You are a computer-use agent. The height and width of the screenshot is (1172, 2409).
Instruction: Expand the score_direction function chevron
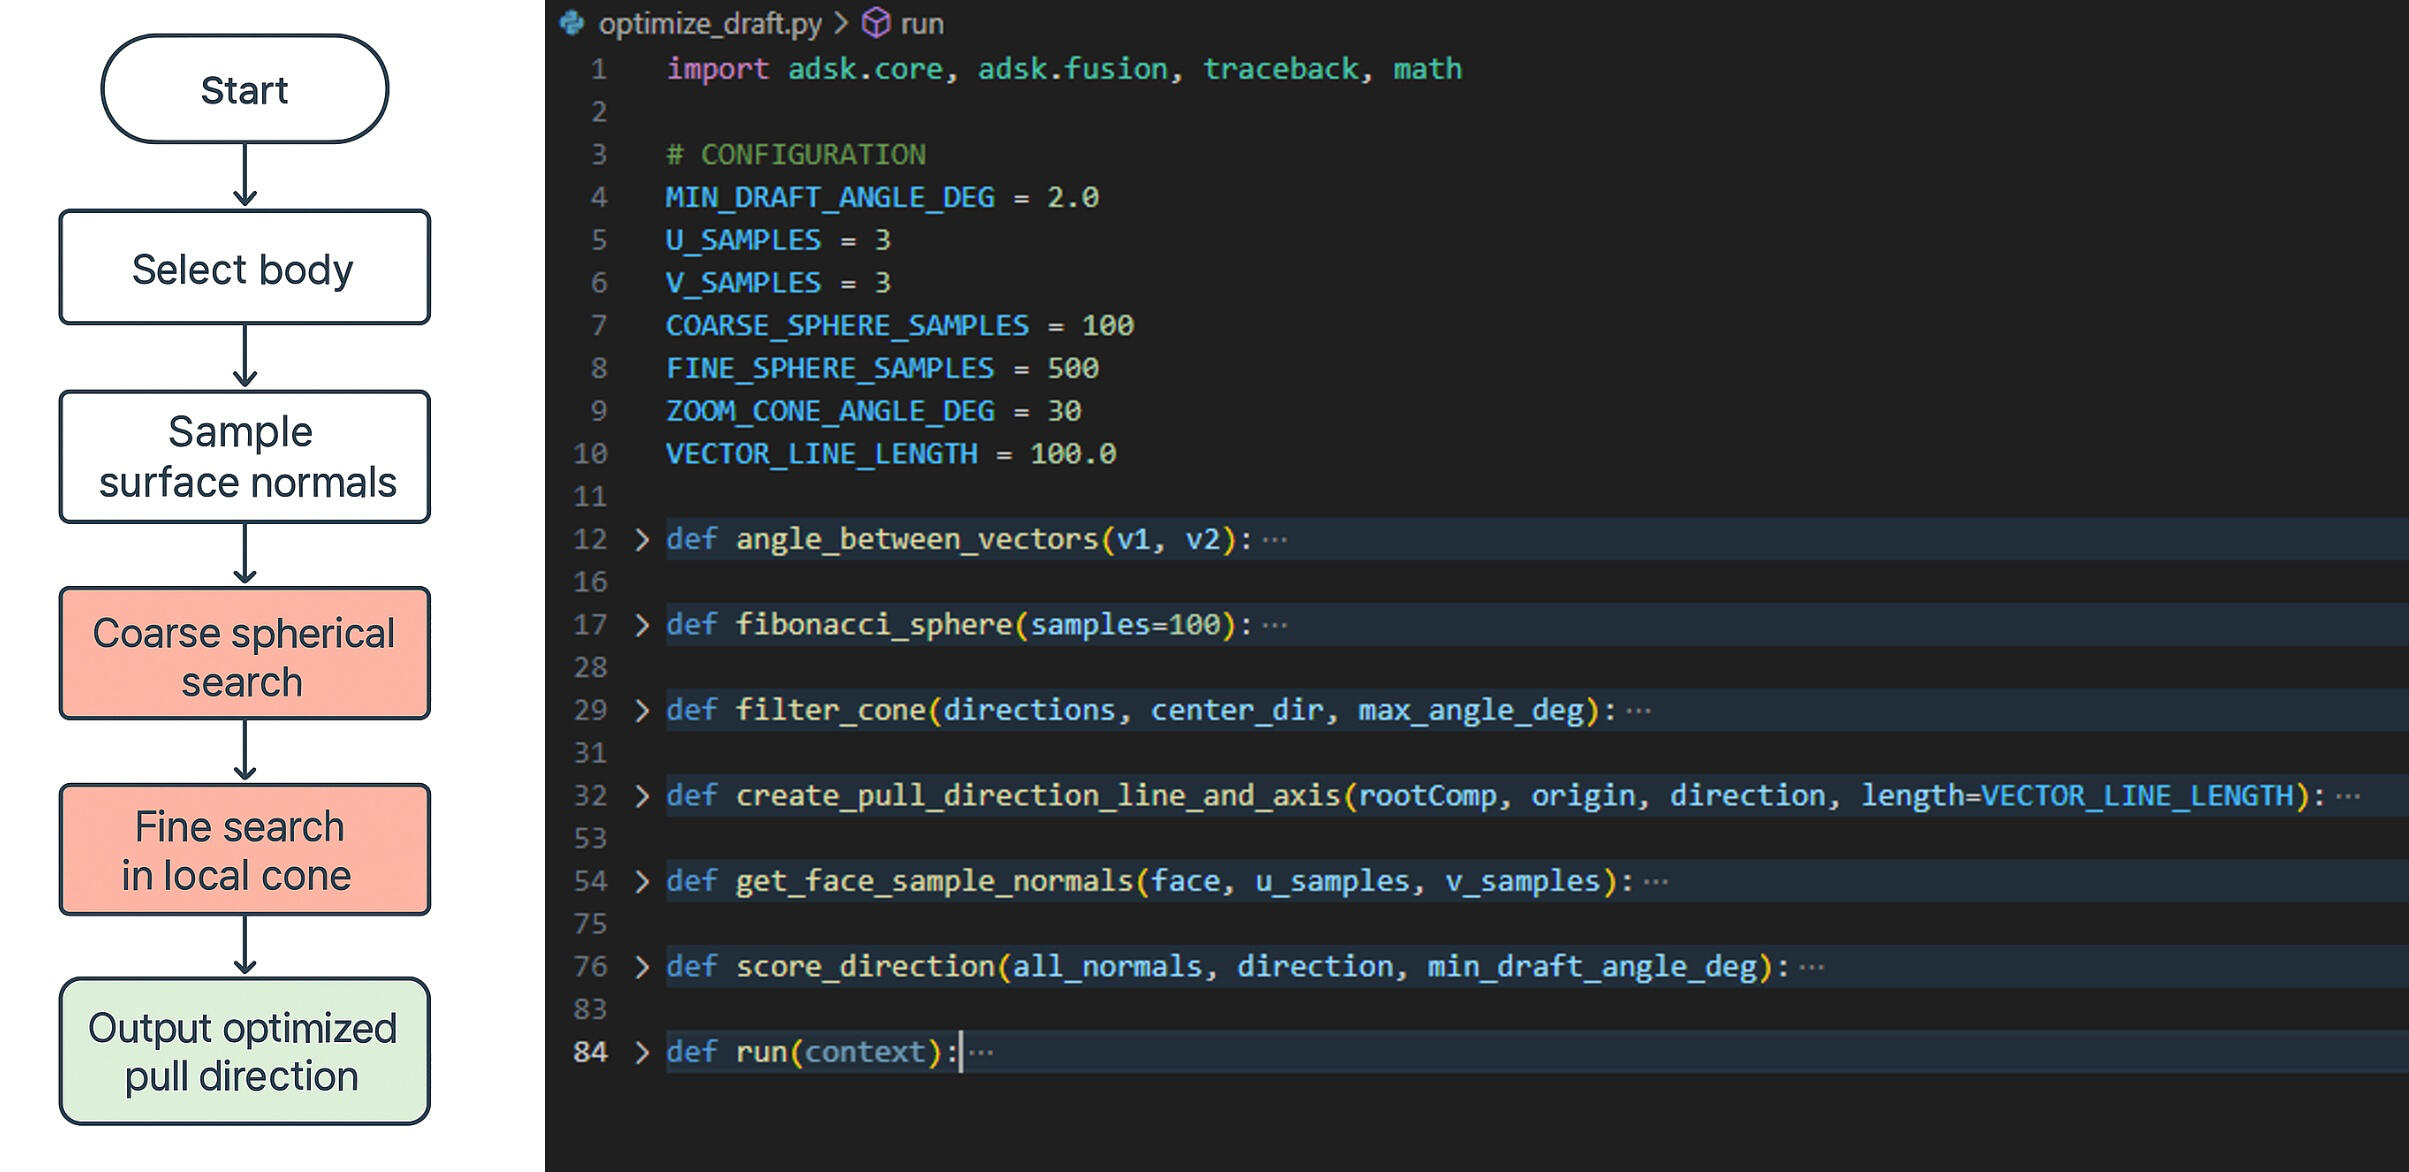pos(642,967)
